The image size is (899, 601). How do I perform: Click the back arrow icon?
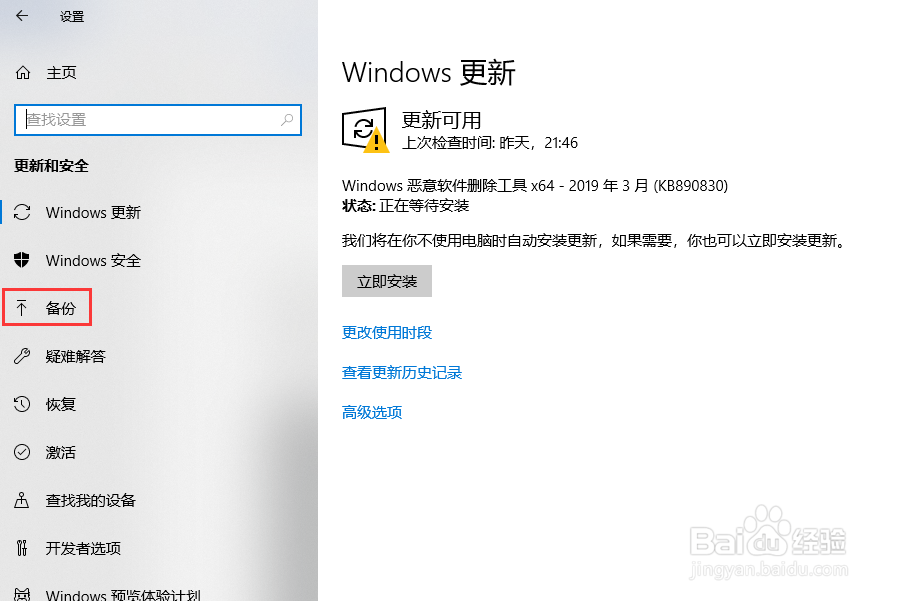pyautogui.click(x=22, y=15)
